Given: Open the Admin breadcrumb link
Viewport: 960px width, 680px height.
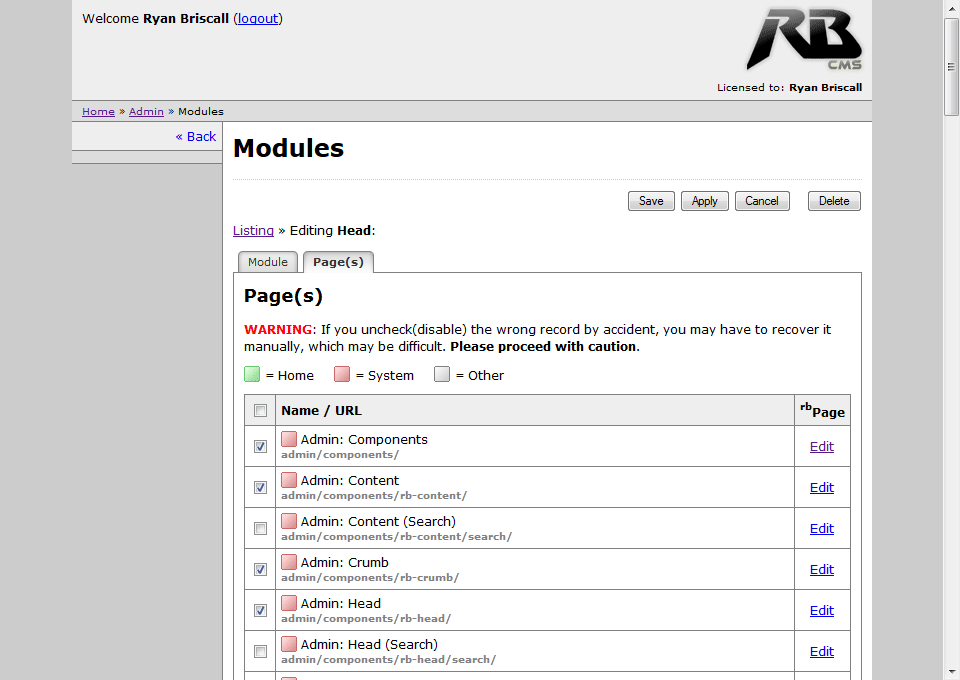Looking at the screenshot, I should (146, 111).
